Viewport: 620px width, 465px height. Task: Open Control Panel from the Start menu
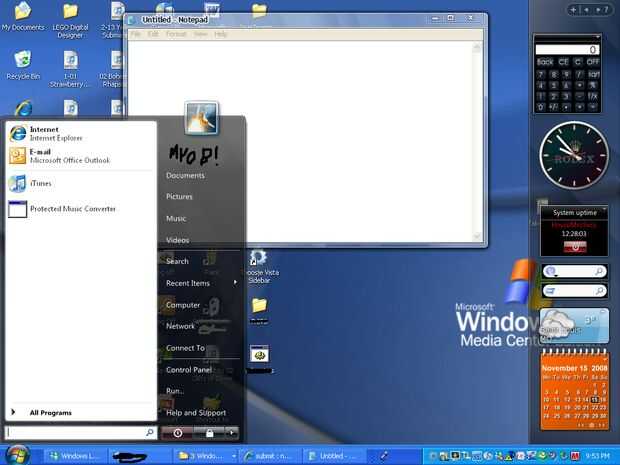click(x=189, y=370)
